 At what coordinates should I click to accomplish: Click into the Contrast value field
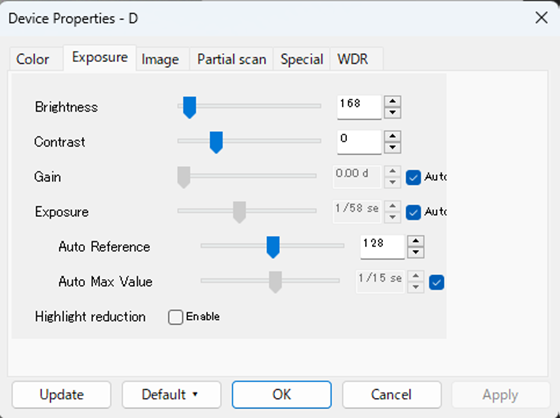359,142
